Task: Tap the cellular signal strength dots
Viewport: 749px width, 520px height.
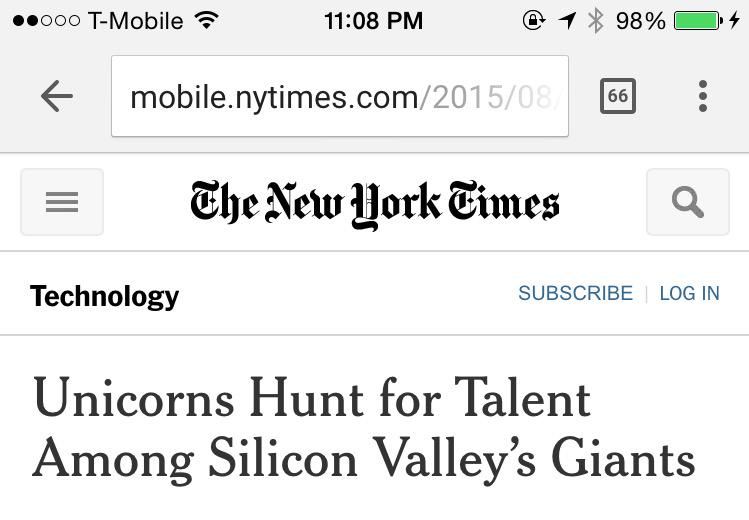Action: pos(46,20)
